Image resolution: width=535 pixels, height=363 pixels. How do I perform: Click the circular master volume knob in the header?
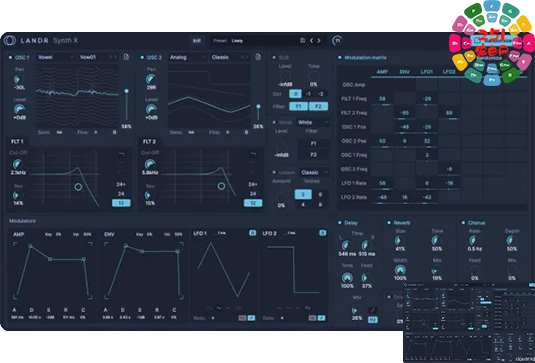[337, 41]
